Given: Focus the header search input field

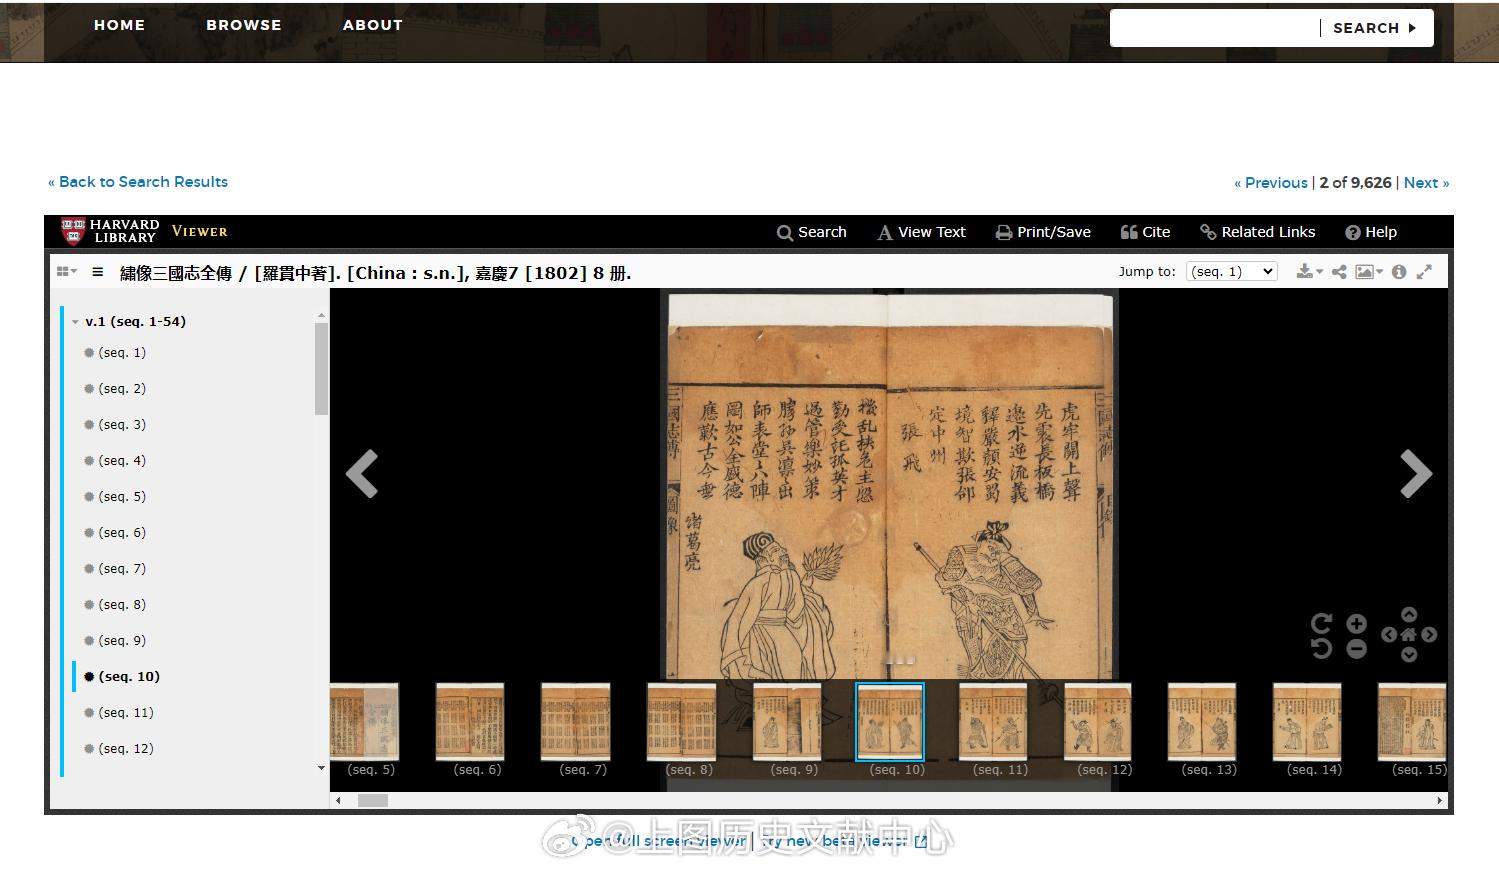Looking at the screenshot, I should pos(1216,28).
